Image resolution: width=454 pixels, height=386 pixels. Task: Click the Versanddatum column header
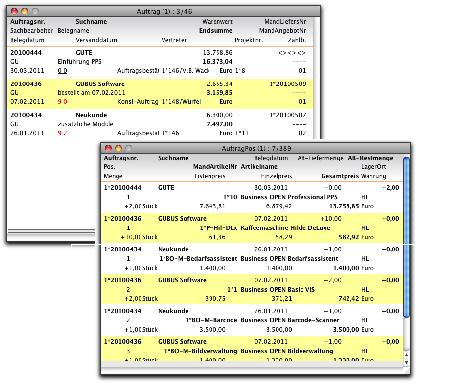click(96, 40)
